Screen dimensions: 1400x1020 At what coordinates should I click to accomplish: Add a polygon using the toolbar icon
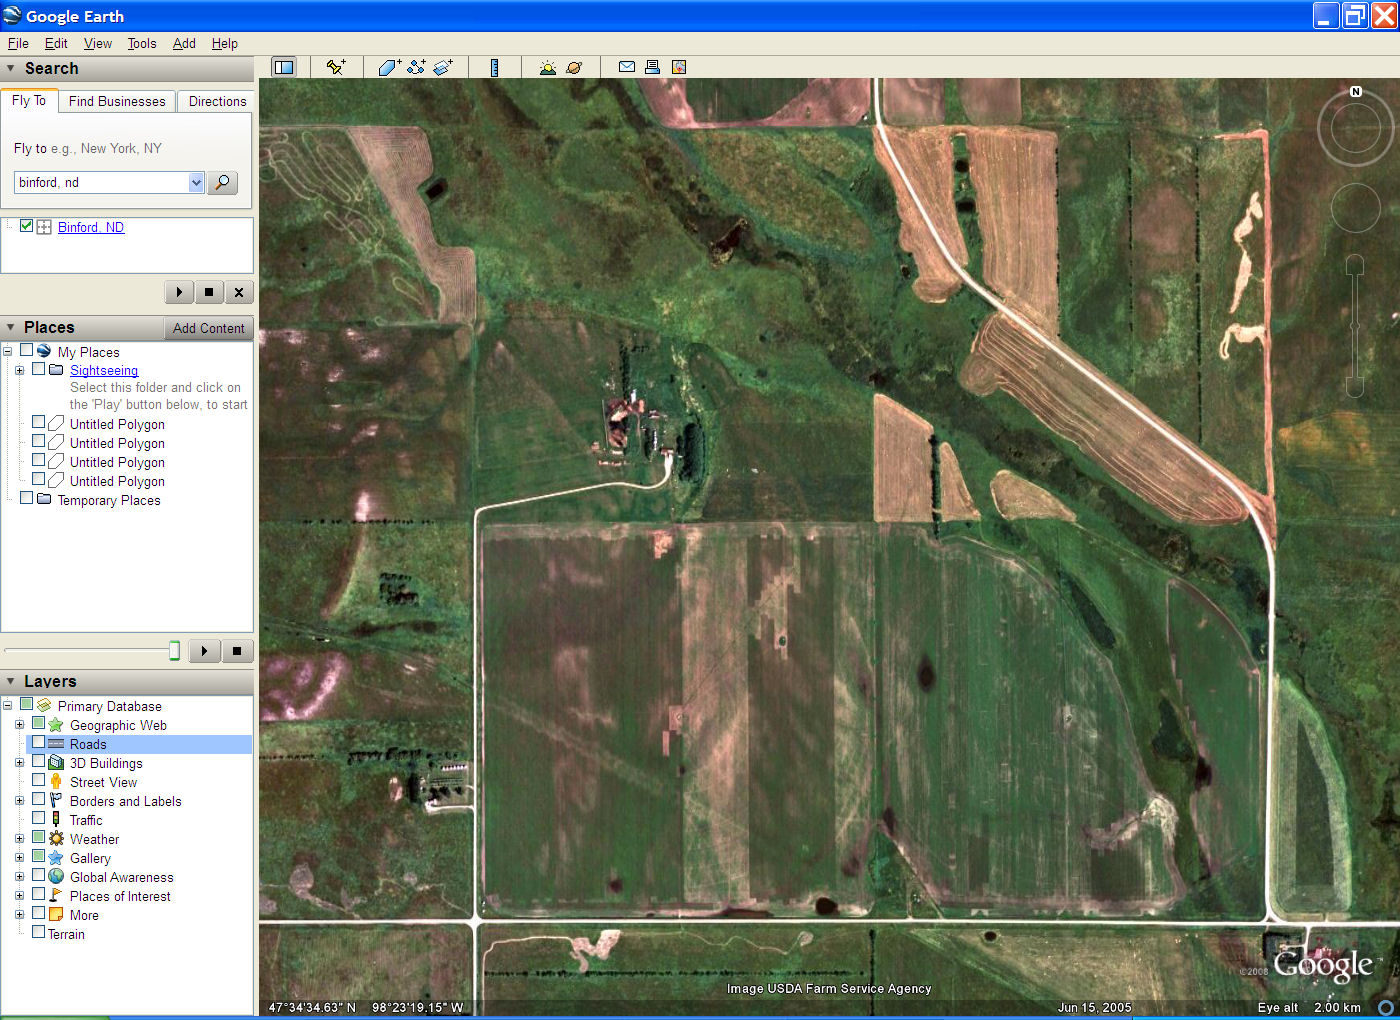click(389, 67)
